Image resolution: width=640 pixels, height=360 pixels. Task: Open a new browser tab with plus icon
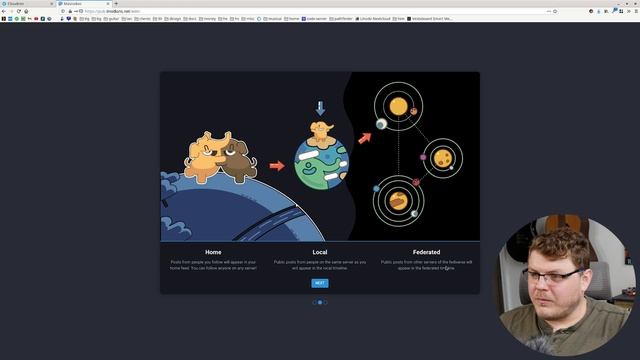point(116,4)
